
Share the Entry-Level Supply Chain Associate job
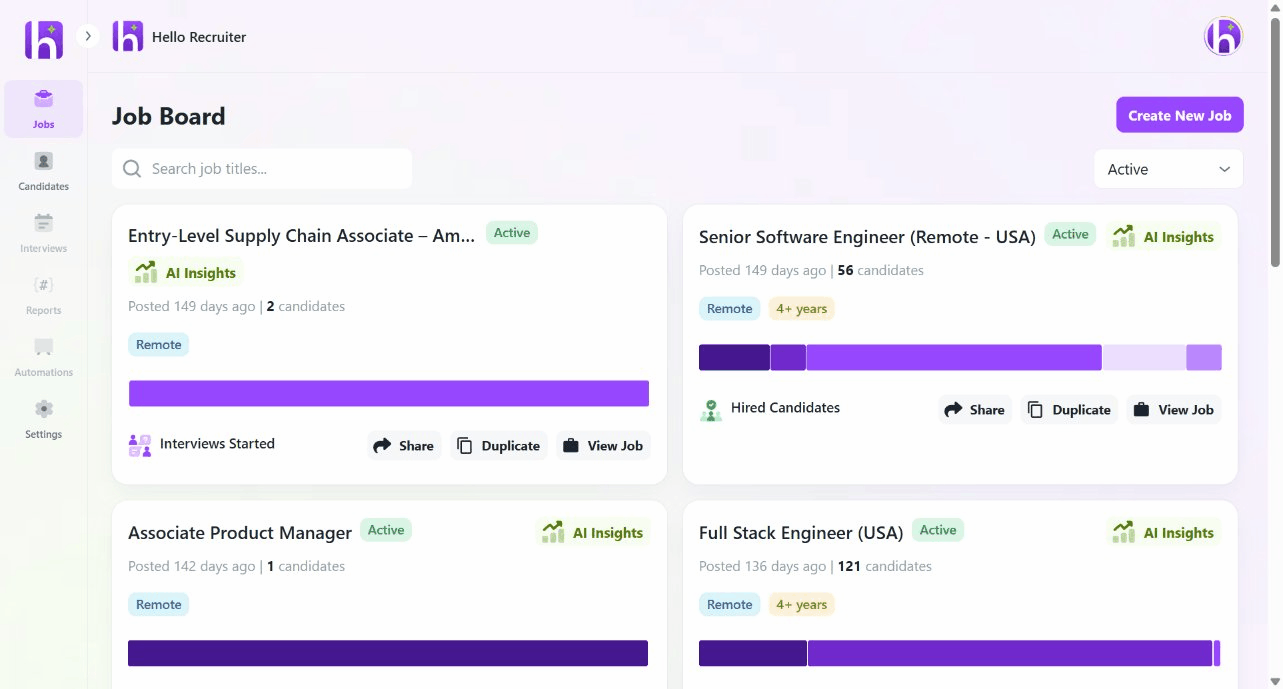pos(404,445)
